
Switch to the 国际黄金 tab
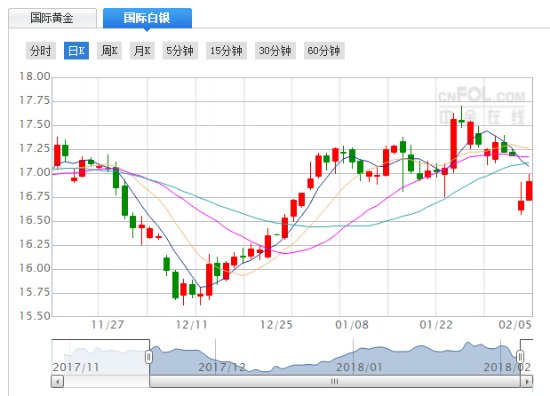[52, 18]
